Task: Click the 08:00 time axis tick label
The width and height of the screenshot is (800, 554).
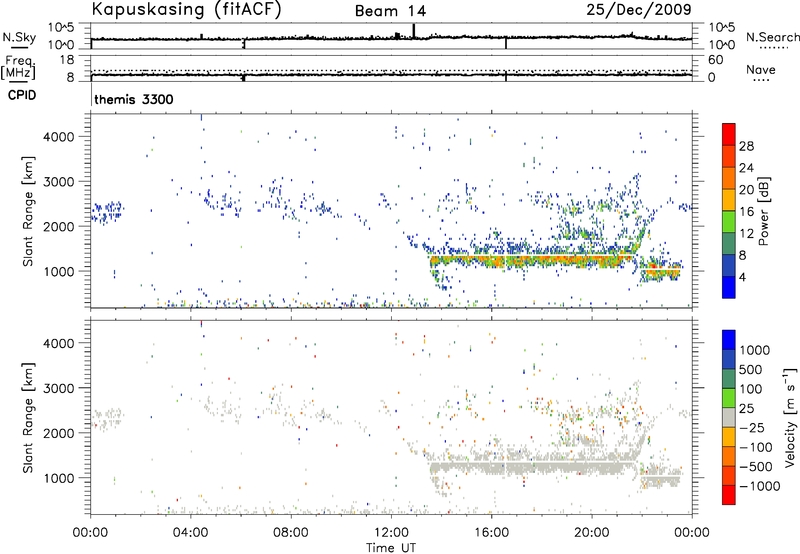Action: (x=291, y=533)
